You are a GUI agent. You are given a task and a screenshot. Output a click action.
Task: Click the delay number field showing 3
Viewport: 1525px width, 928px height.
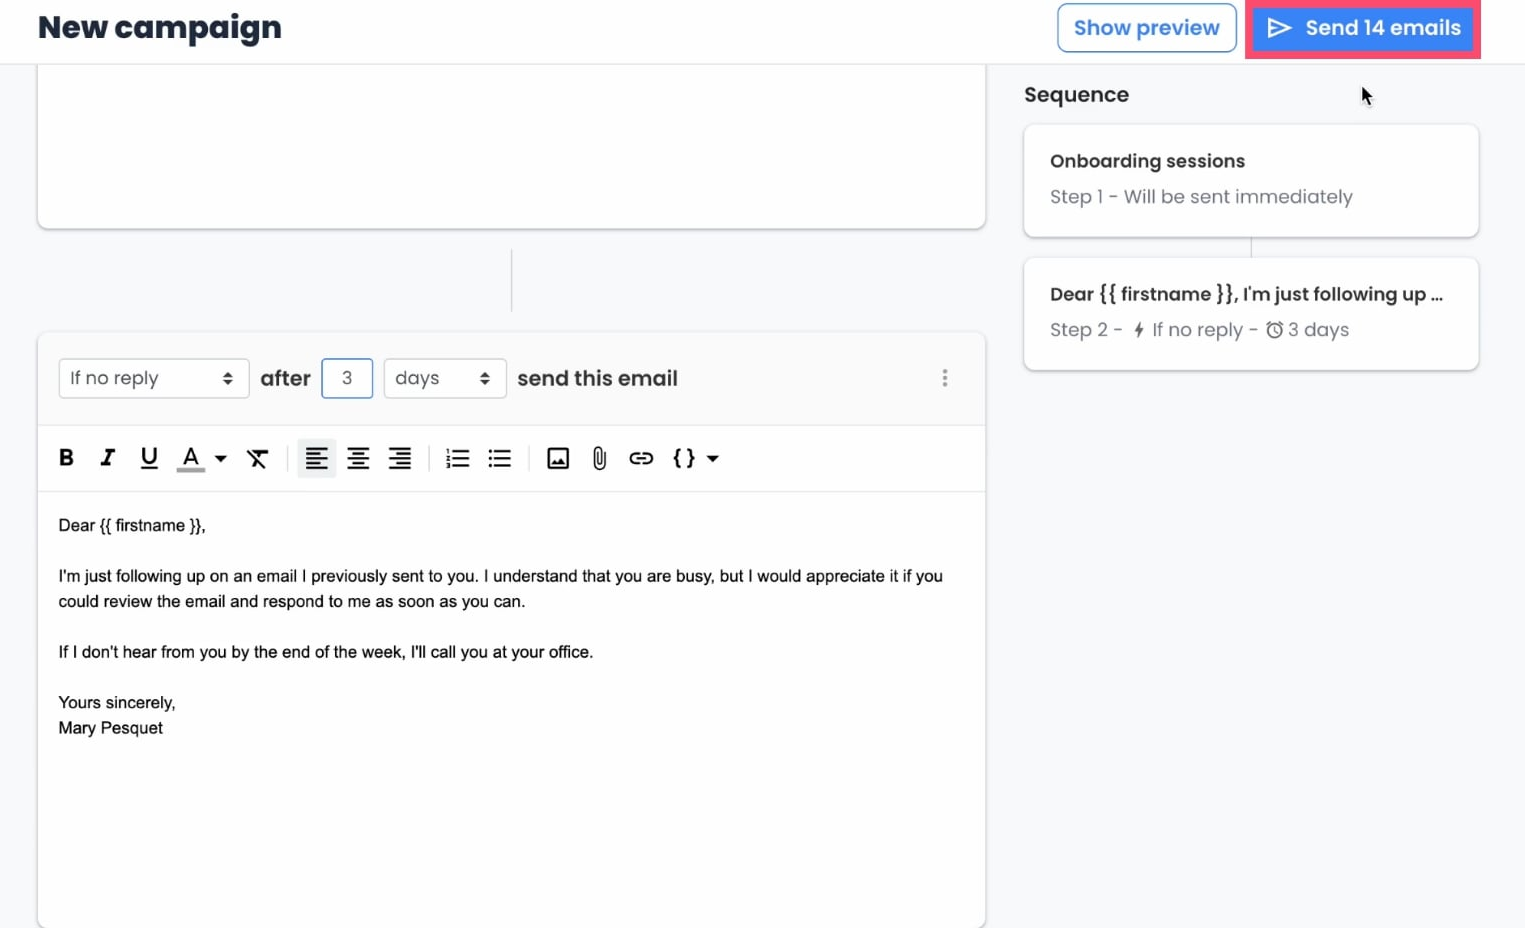click(347, 378)
